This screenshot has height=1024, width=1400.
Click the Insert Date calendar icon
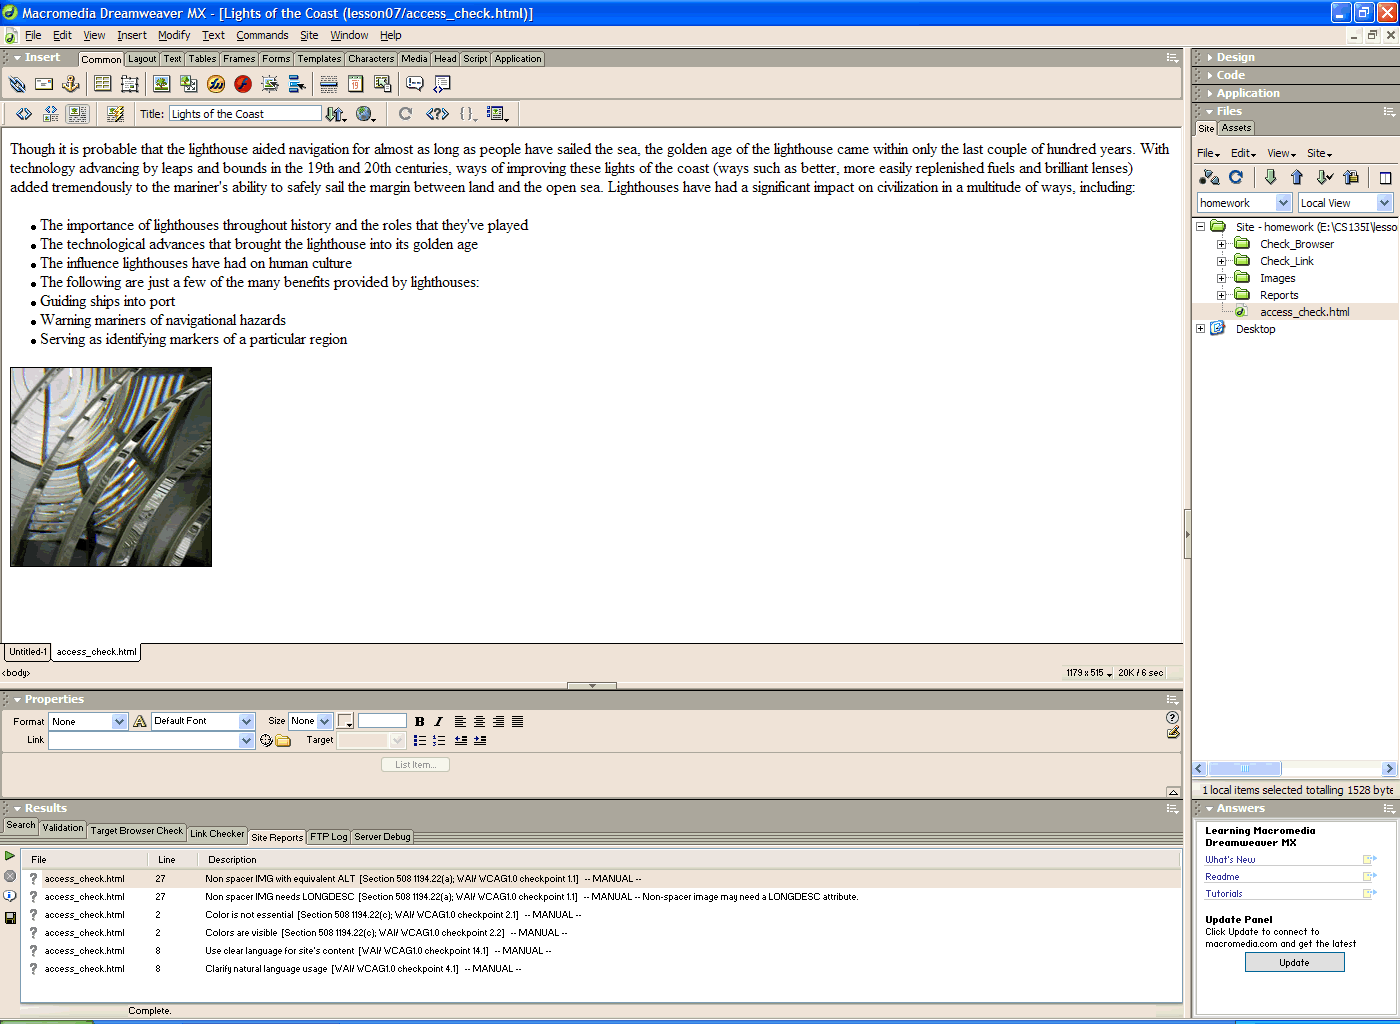coord(355,84)
